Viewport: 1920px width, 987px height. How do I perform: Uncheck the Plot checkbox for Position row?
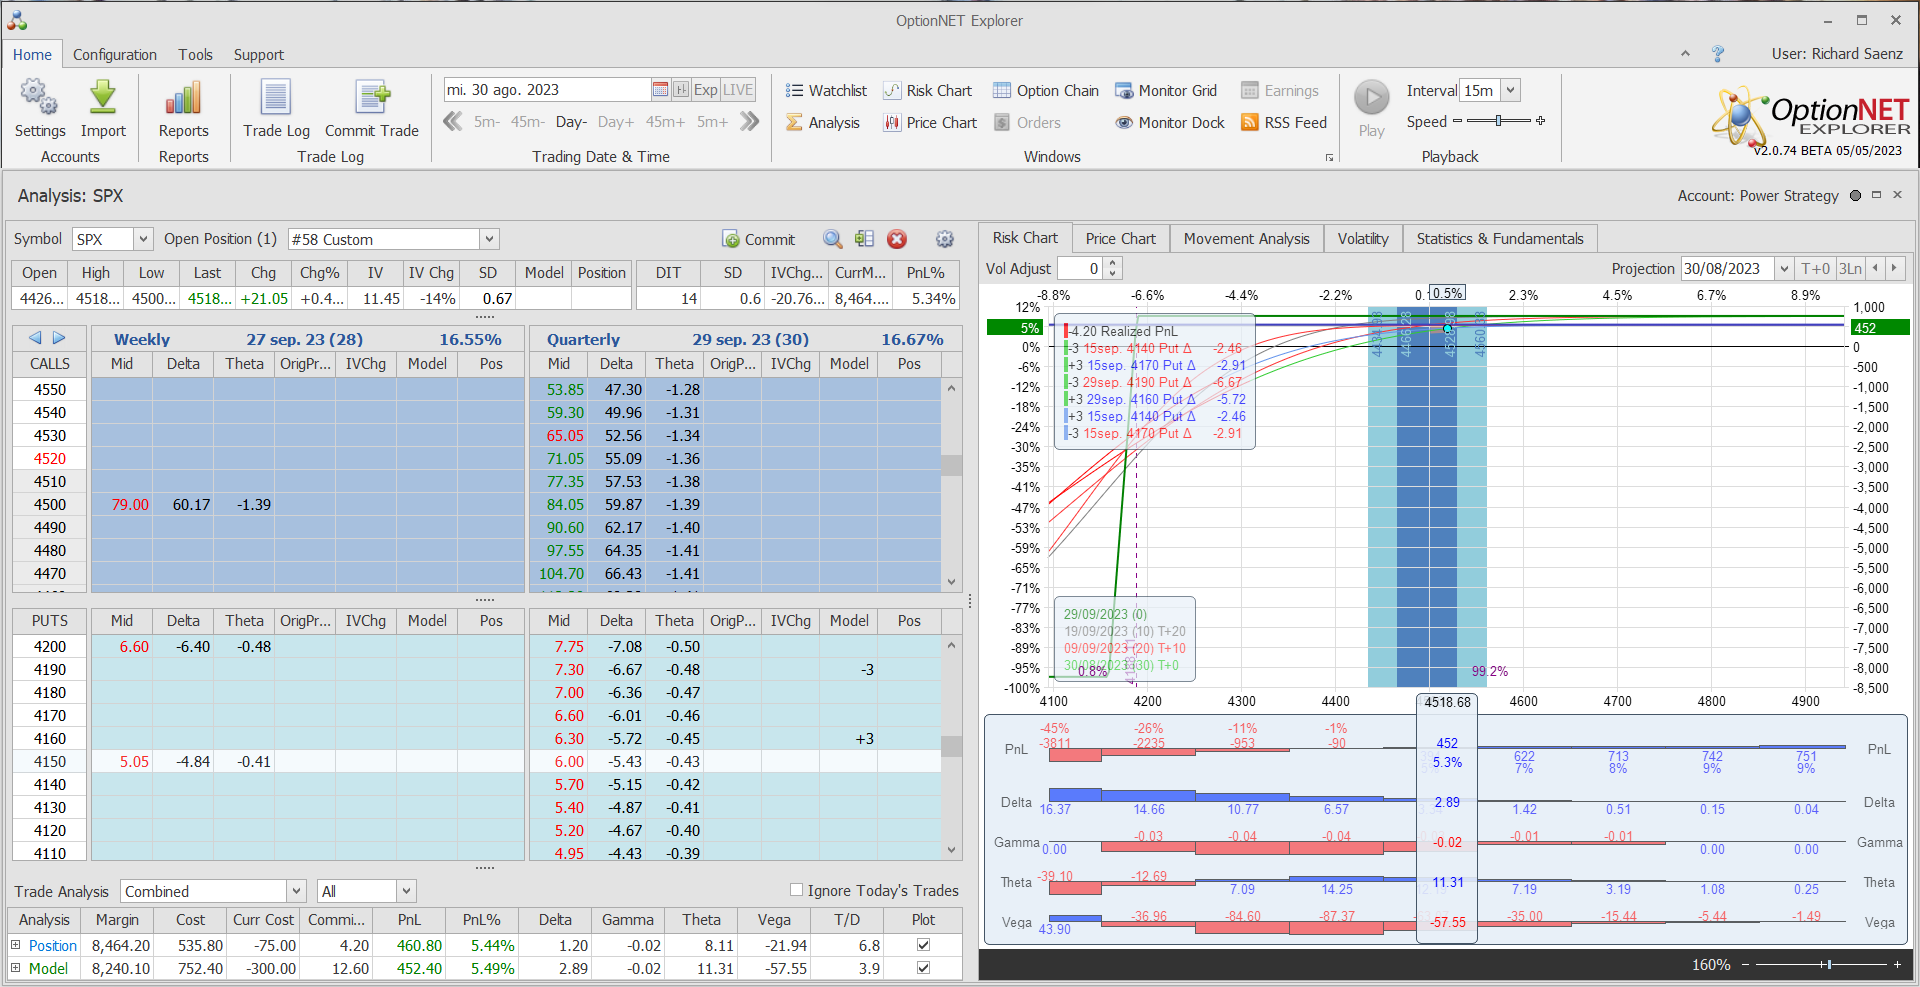(923, 945)
